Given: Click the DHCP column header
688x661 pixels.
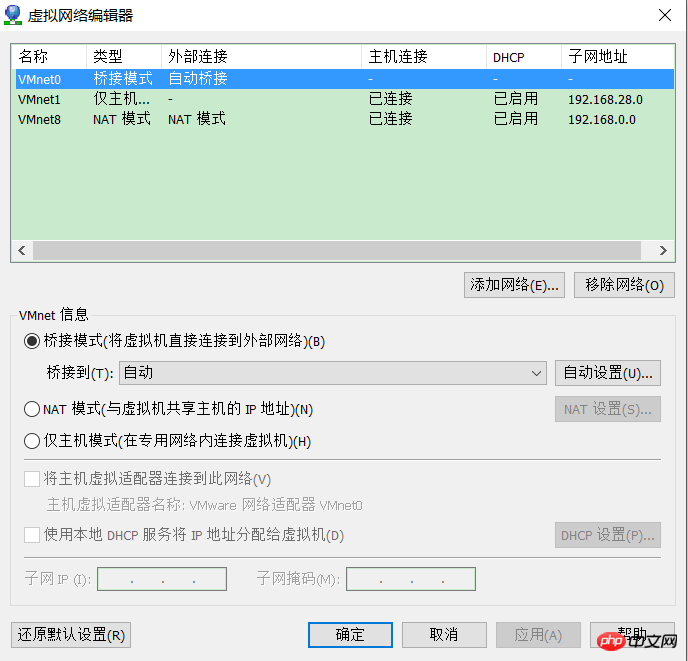Looking at the screenshot, I should 524,57.
